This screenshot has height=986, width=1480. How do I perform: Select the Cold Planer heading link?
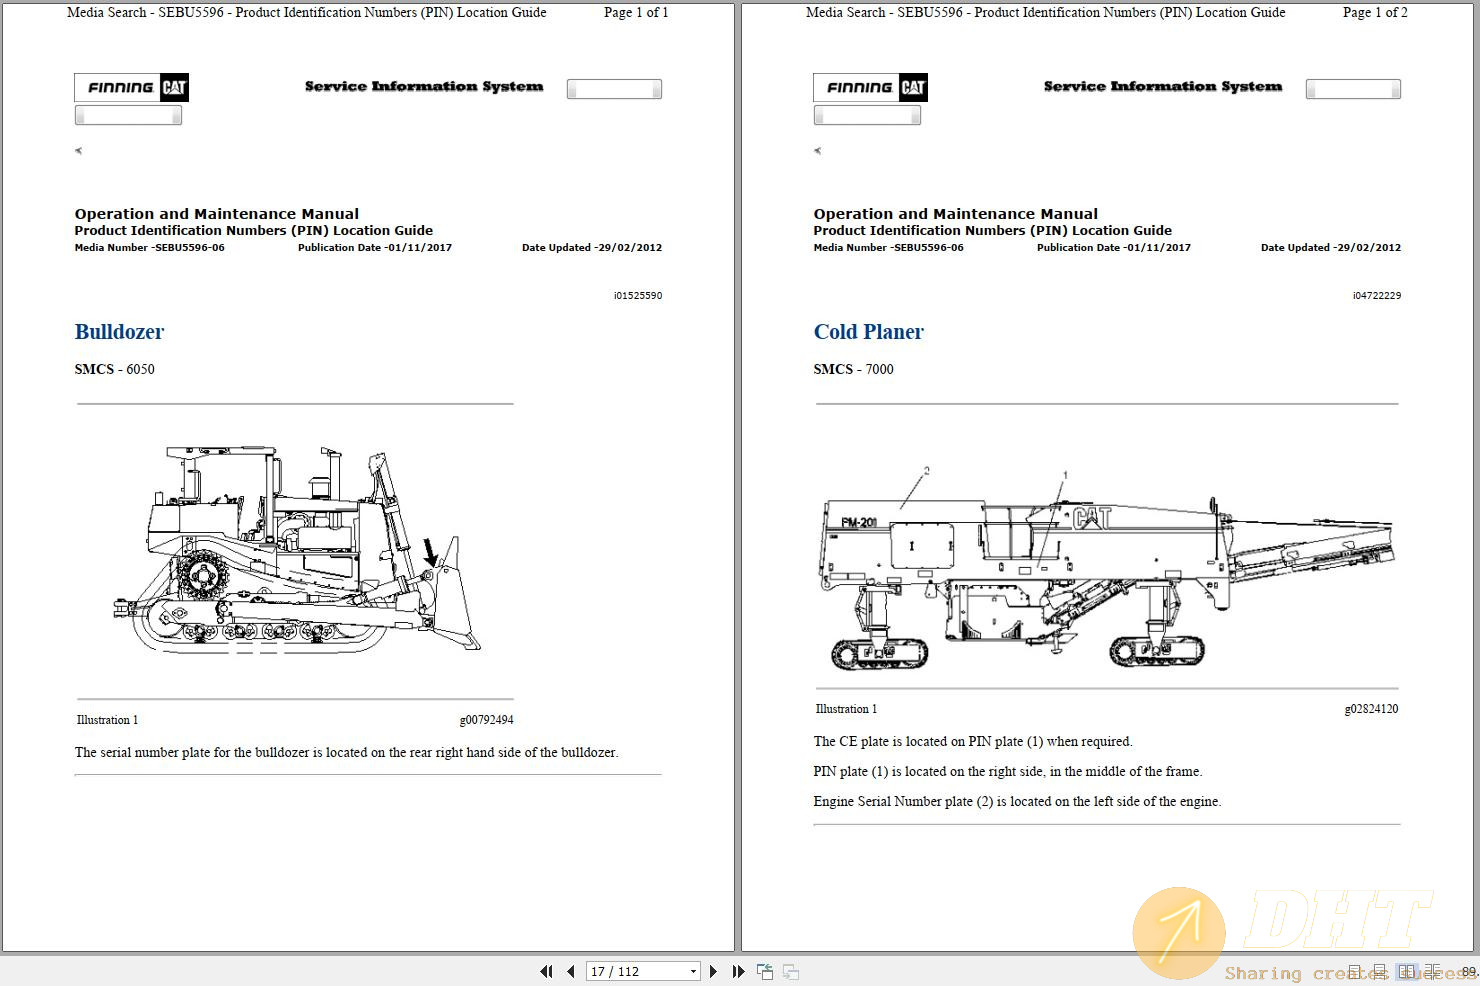(x=869, y=331)
